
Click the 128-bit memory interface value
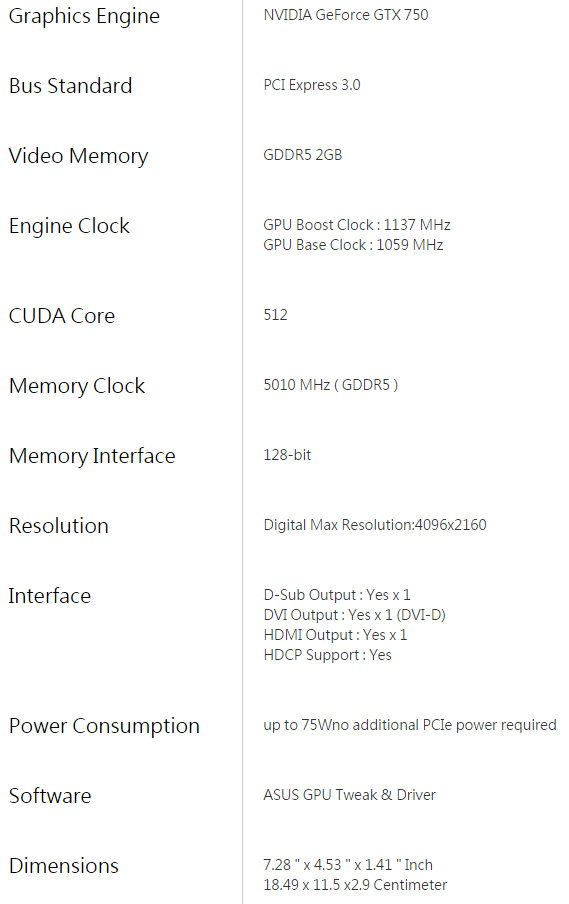pos(287,455)
